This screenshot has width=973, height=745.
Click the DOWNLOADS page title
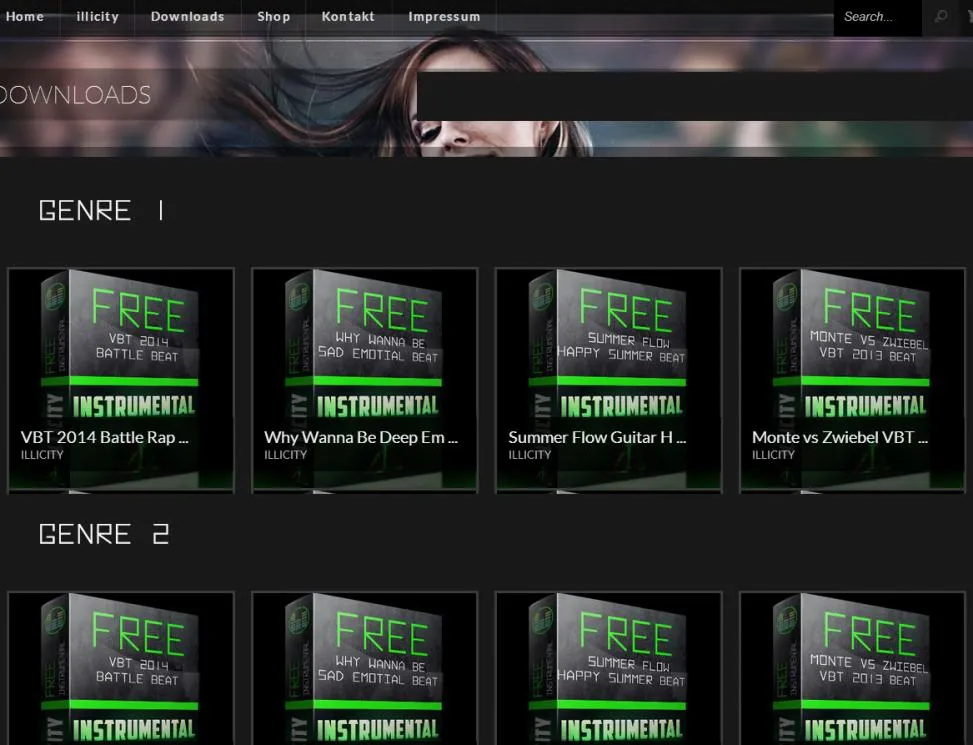point(75,95)
